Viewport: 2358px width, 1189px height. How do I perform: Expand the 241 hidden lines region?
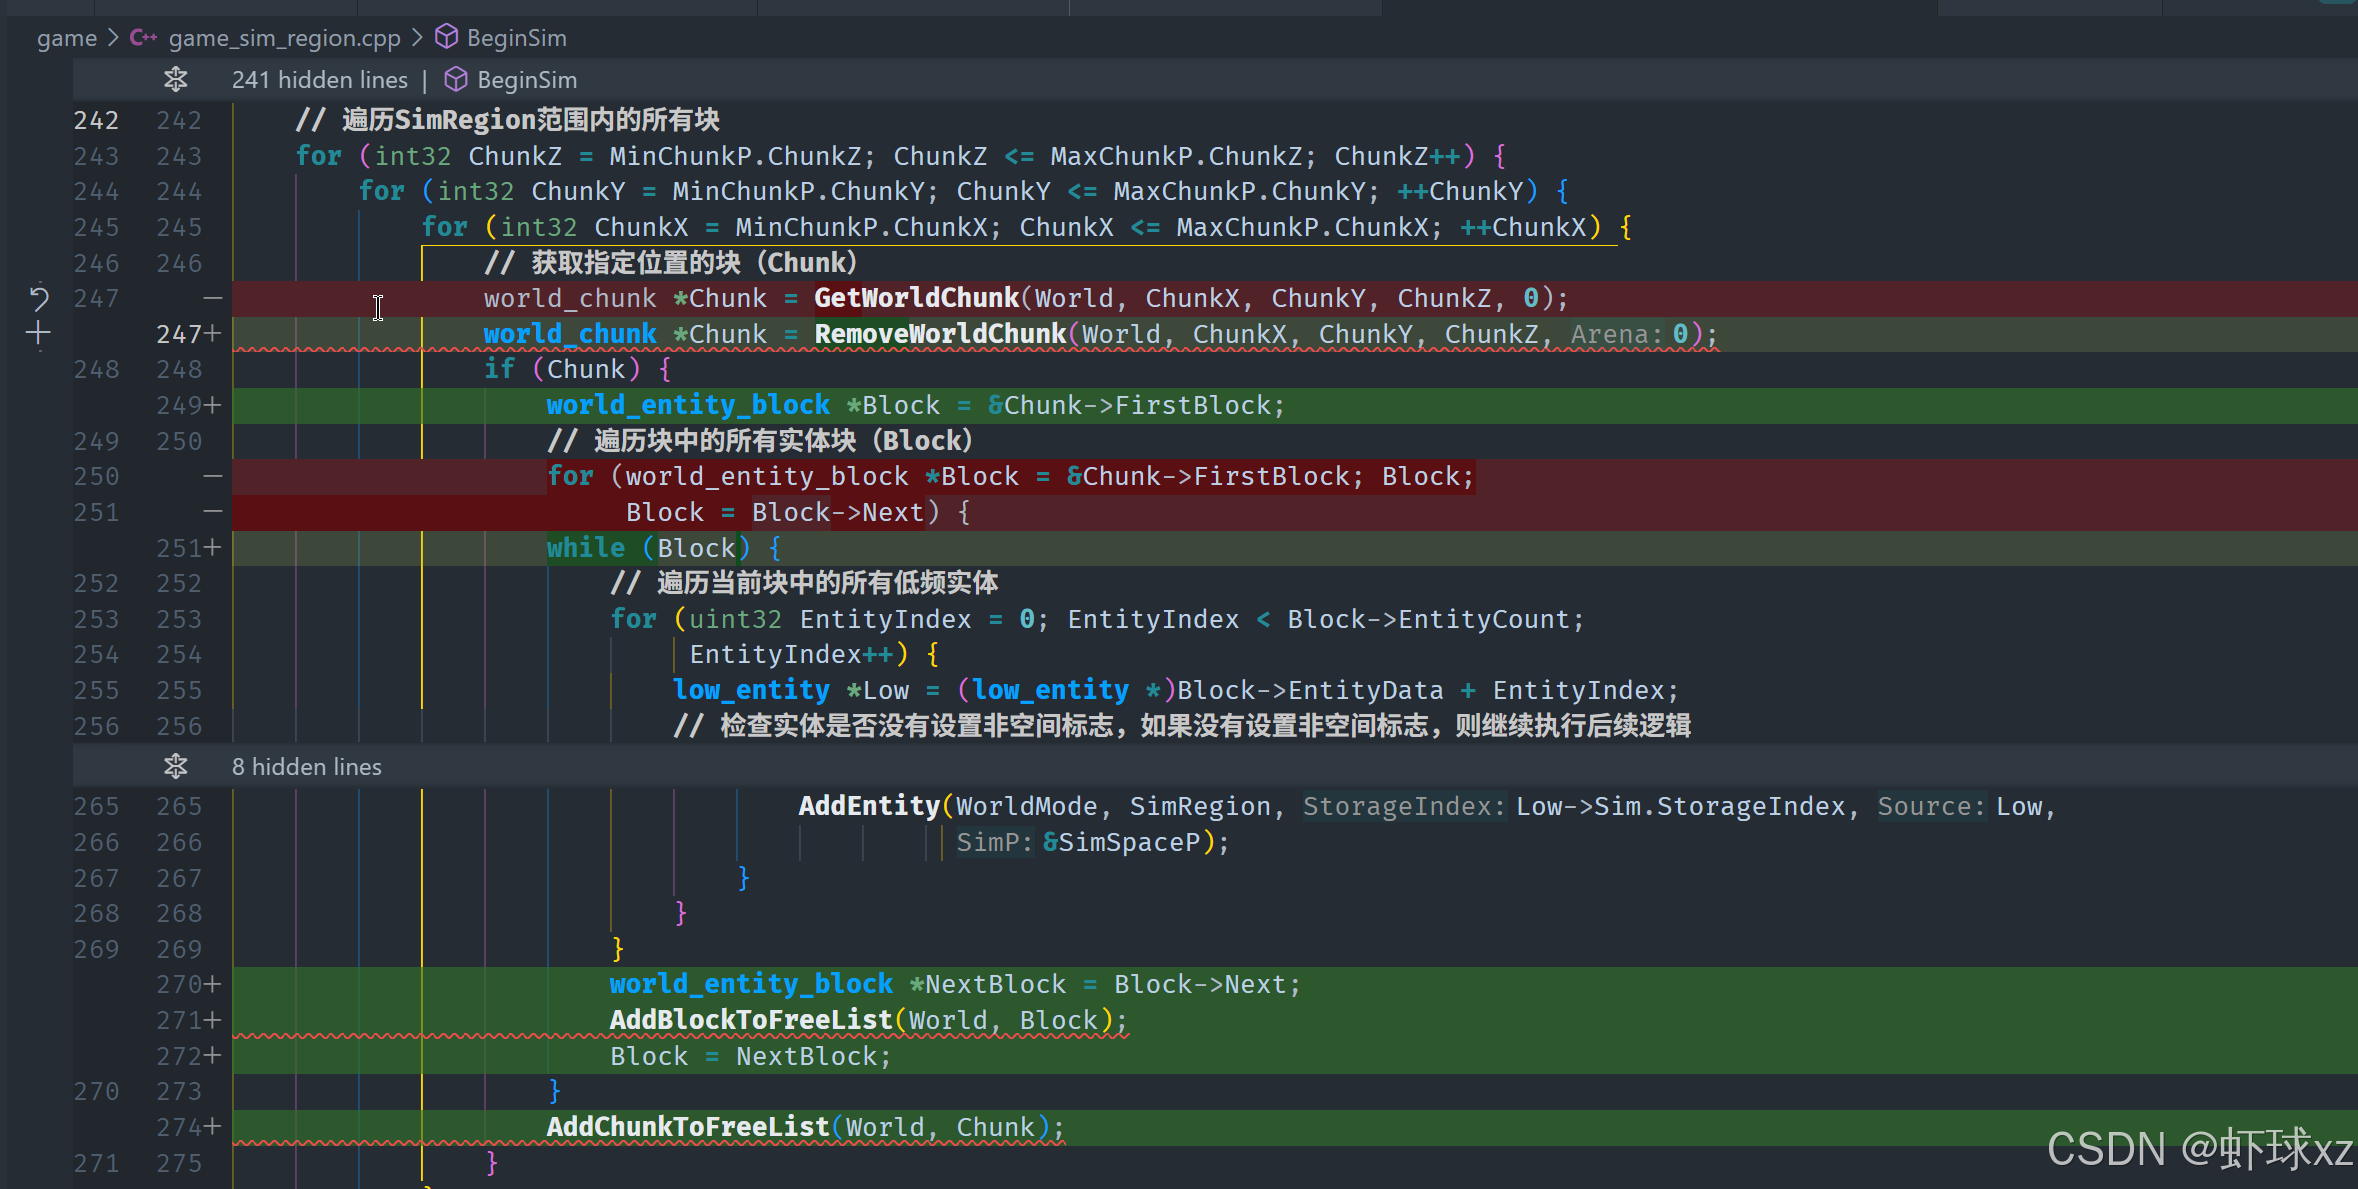pos(320,79)
